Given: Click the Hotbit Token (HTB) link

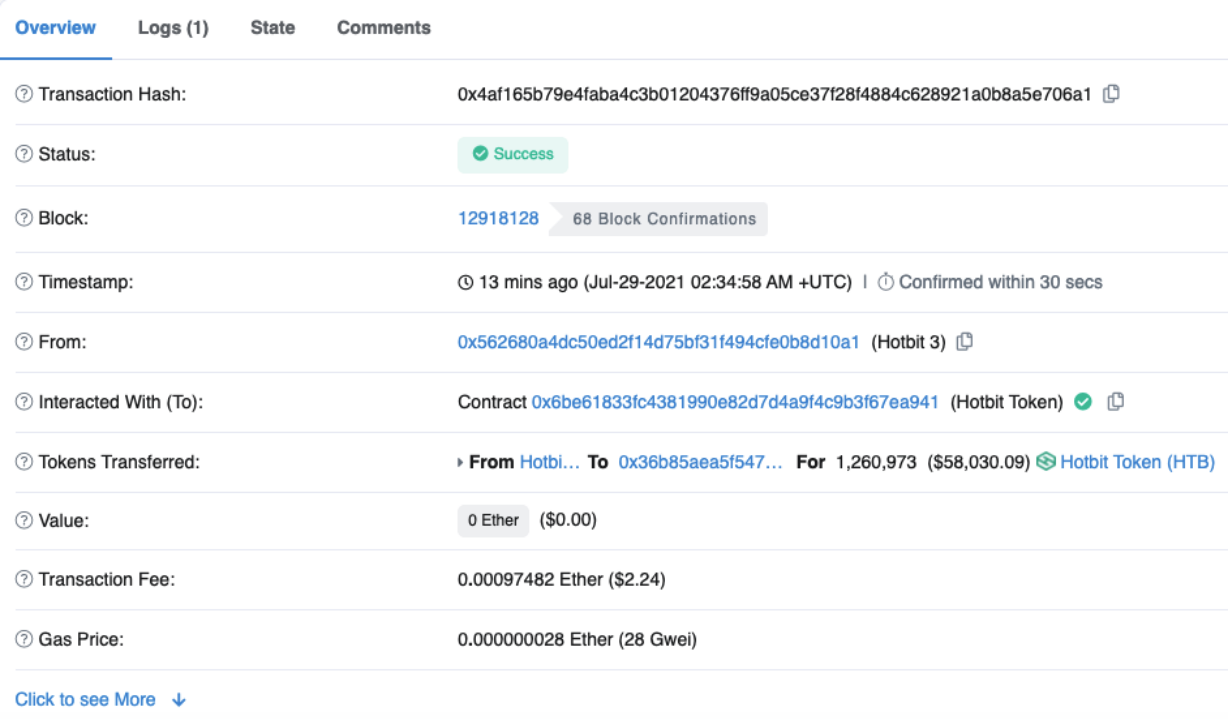Looking at the screenshot, I should [1137, 462].
